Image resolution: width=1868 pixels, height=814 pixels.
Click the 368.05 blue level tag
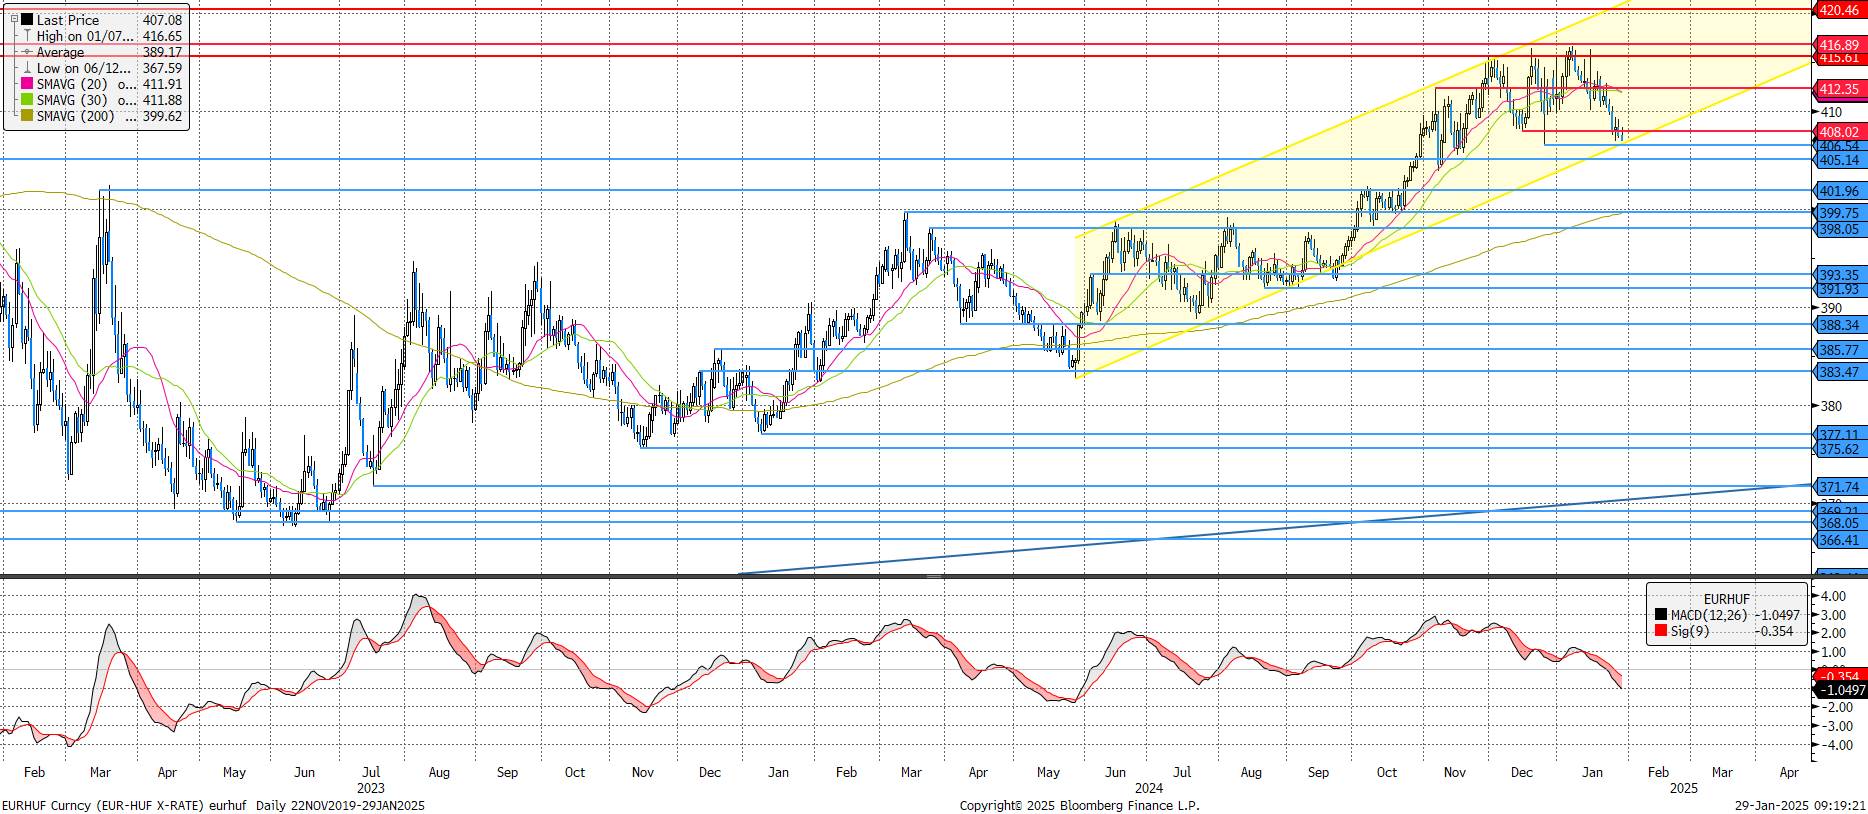pos(1839,523)
